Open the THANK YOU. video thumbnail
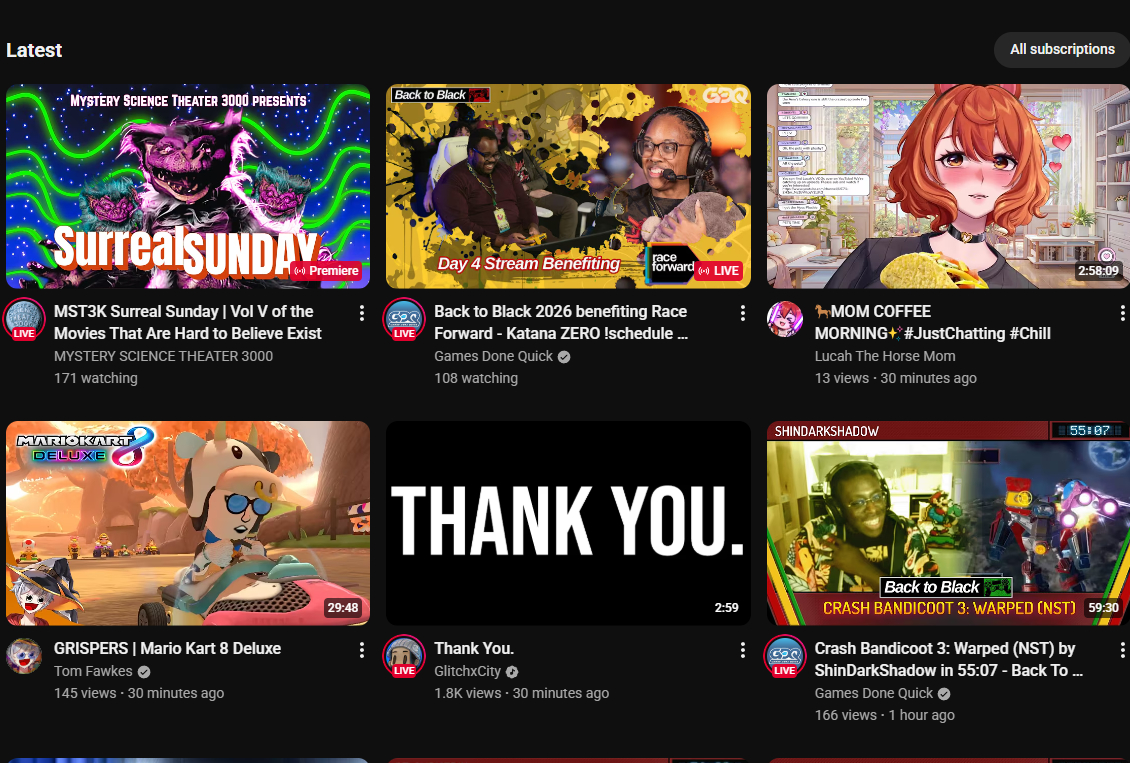This screenshot has height=763, width=1130. tap(569, 523)
